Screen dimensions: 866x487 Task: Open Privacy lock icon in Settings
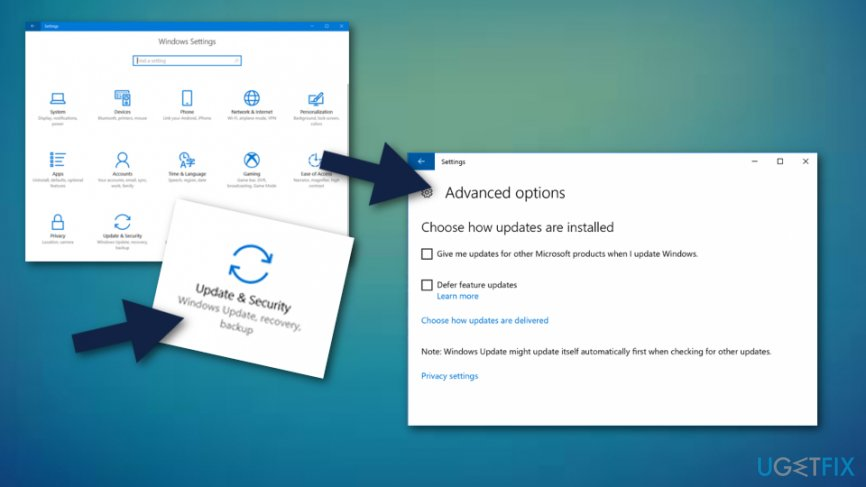tap(57, 222)
